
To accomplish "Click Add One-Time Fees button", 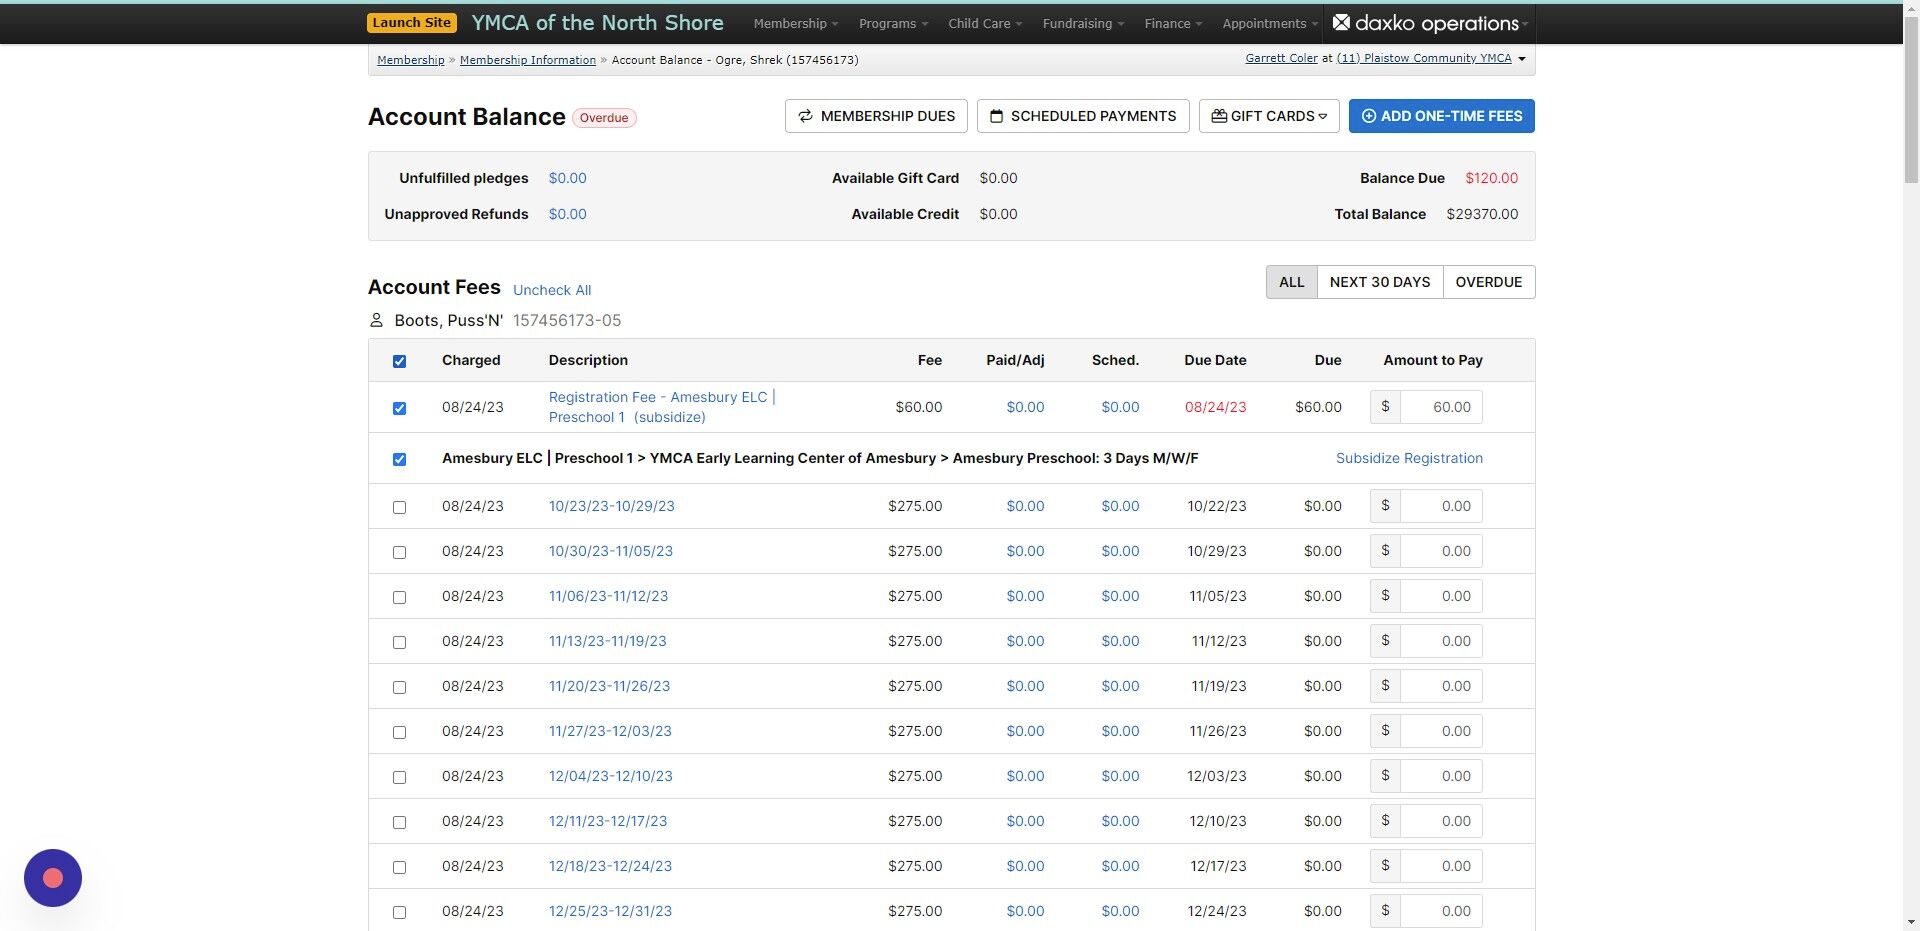I will point(1442,116).
